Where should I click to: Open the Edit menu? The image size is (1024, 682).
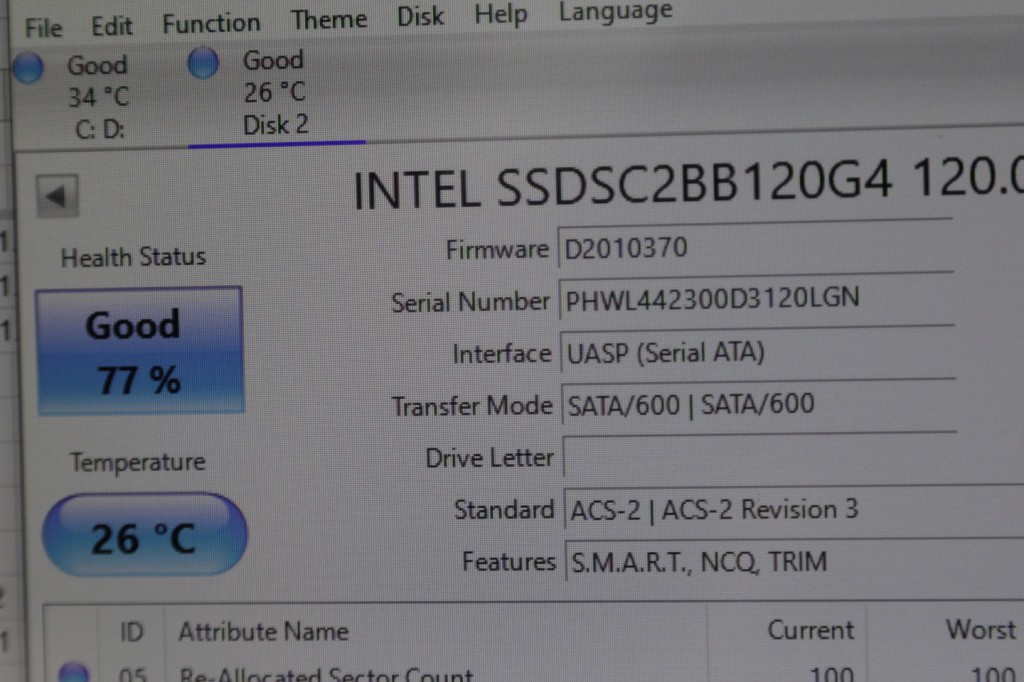click(111, 25)
